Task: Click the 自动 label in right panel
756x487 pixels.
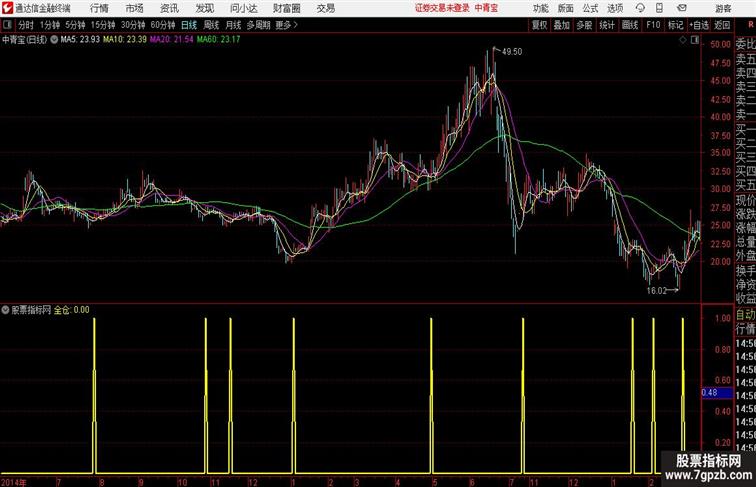Action: [745, 315]
